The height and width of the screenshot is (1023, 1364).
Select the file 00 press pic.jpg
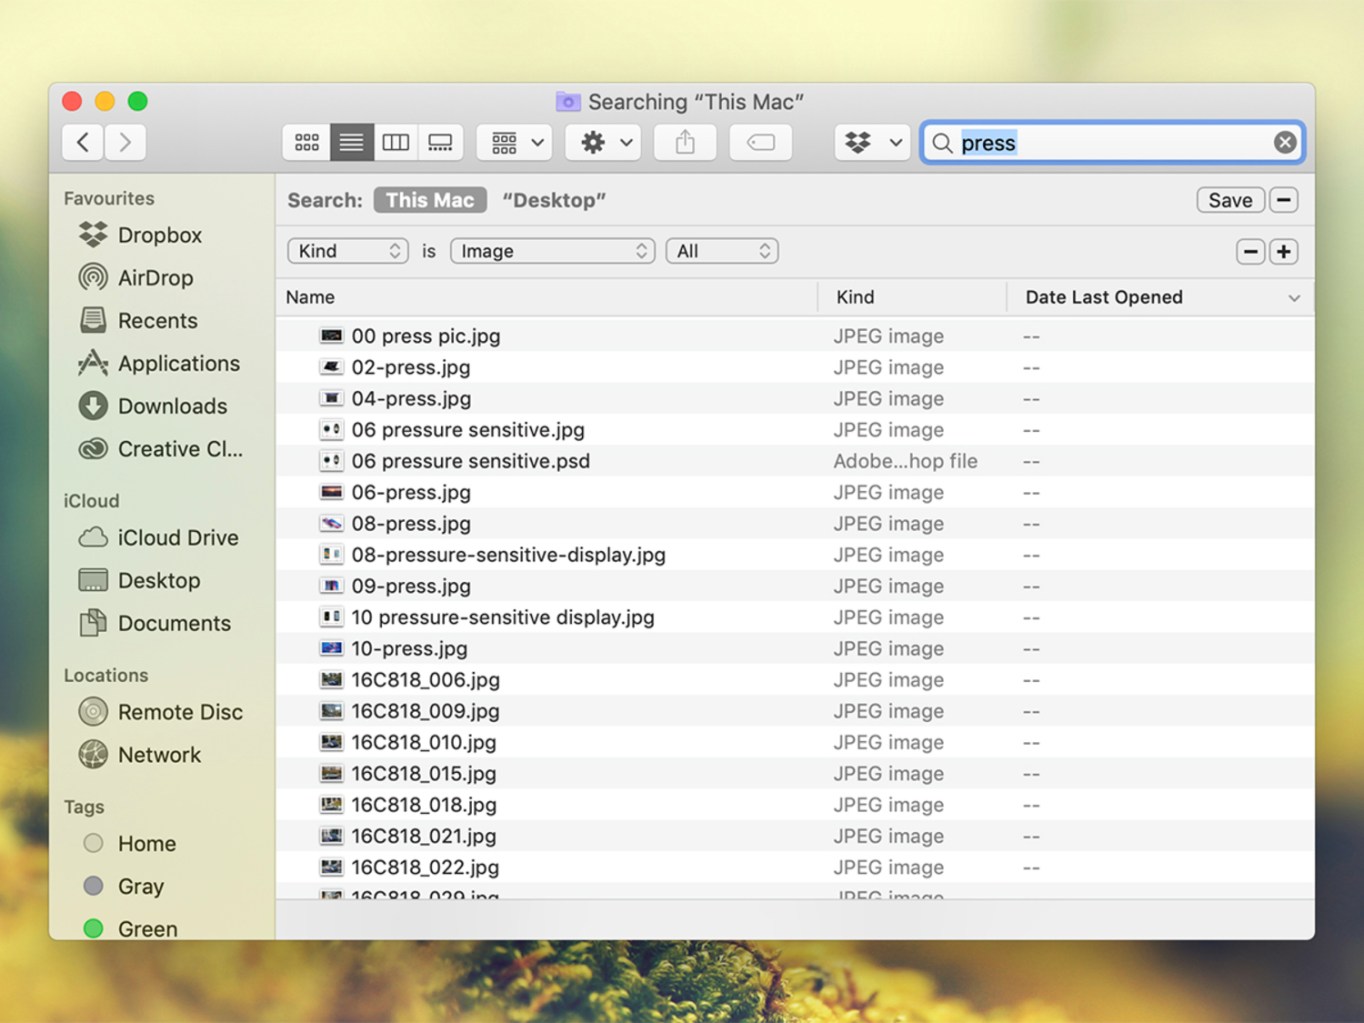[425, 336]
